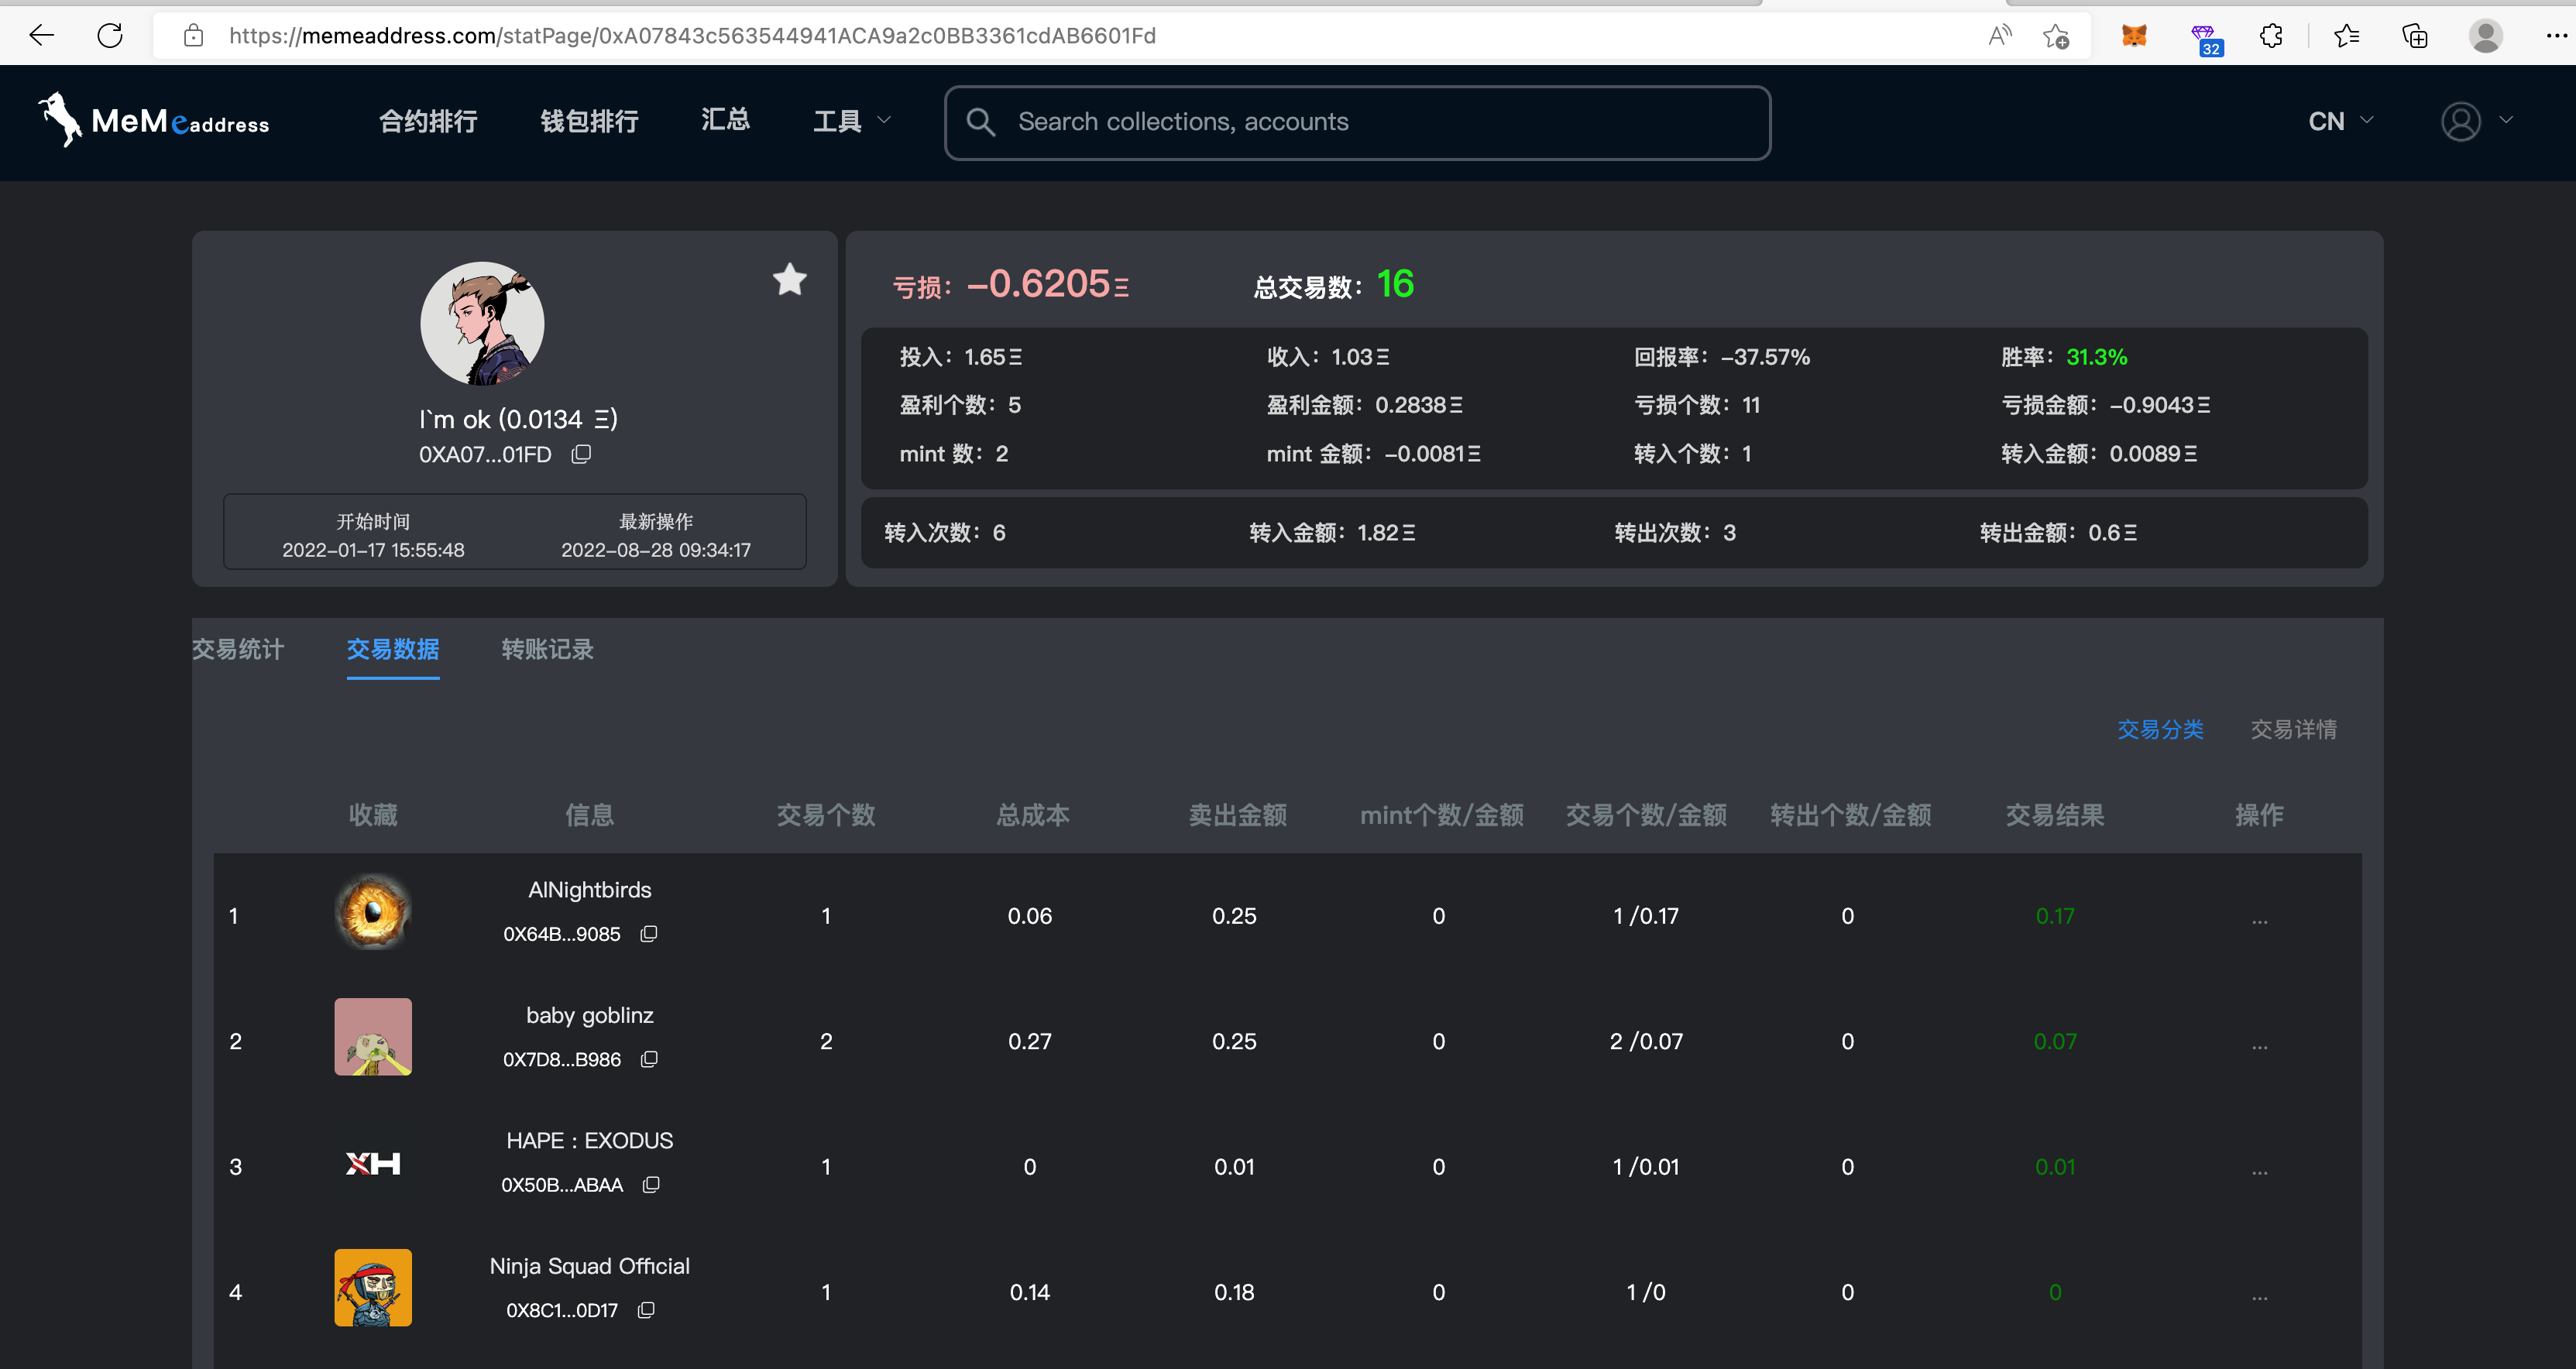The image size is (2576, 1369).
Task: Switch to the 转账记录 tab
Action: click(547, 649)
